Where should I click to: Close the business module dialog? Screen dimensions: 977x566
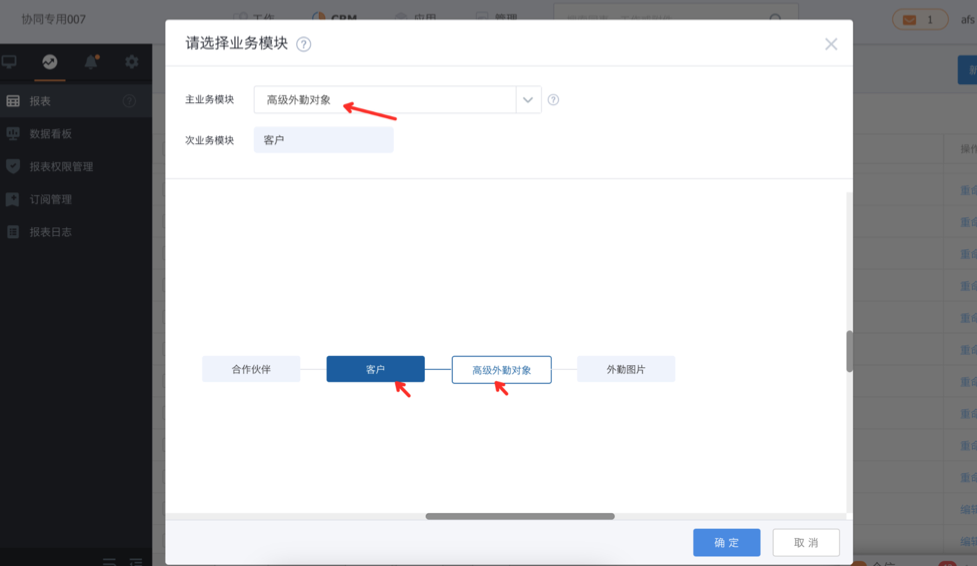point(831,44)
